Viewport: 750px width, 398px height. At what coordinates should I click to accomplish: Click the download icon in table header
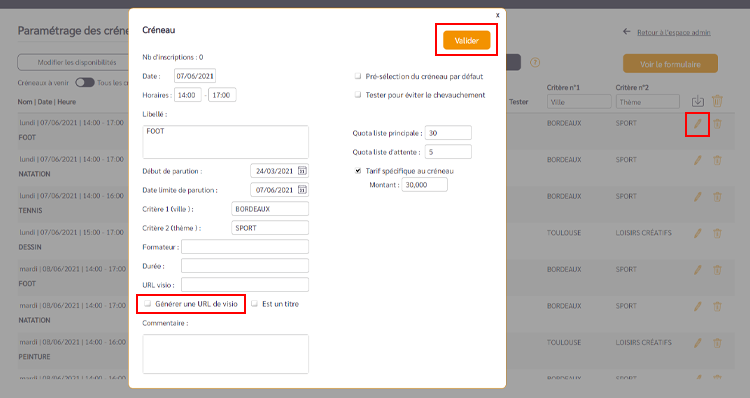697,101
